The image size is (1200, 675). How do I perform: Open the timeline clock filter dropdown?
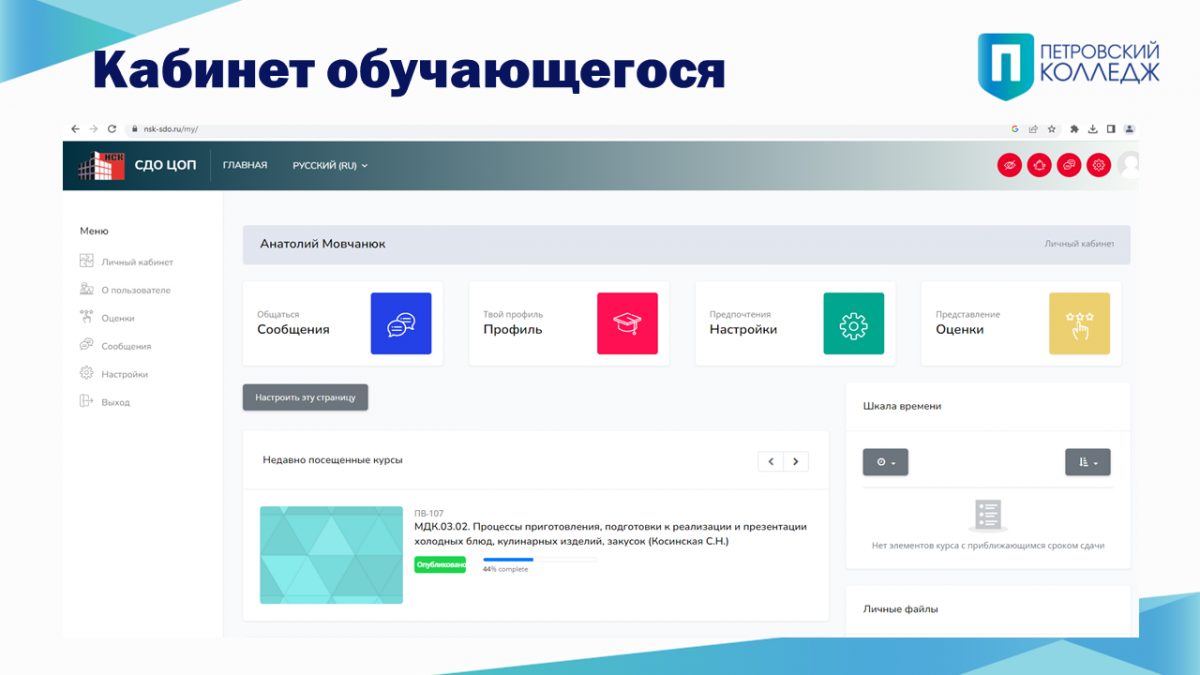point(885,462)
